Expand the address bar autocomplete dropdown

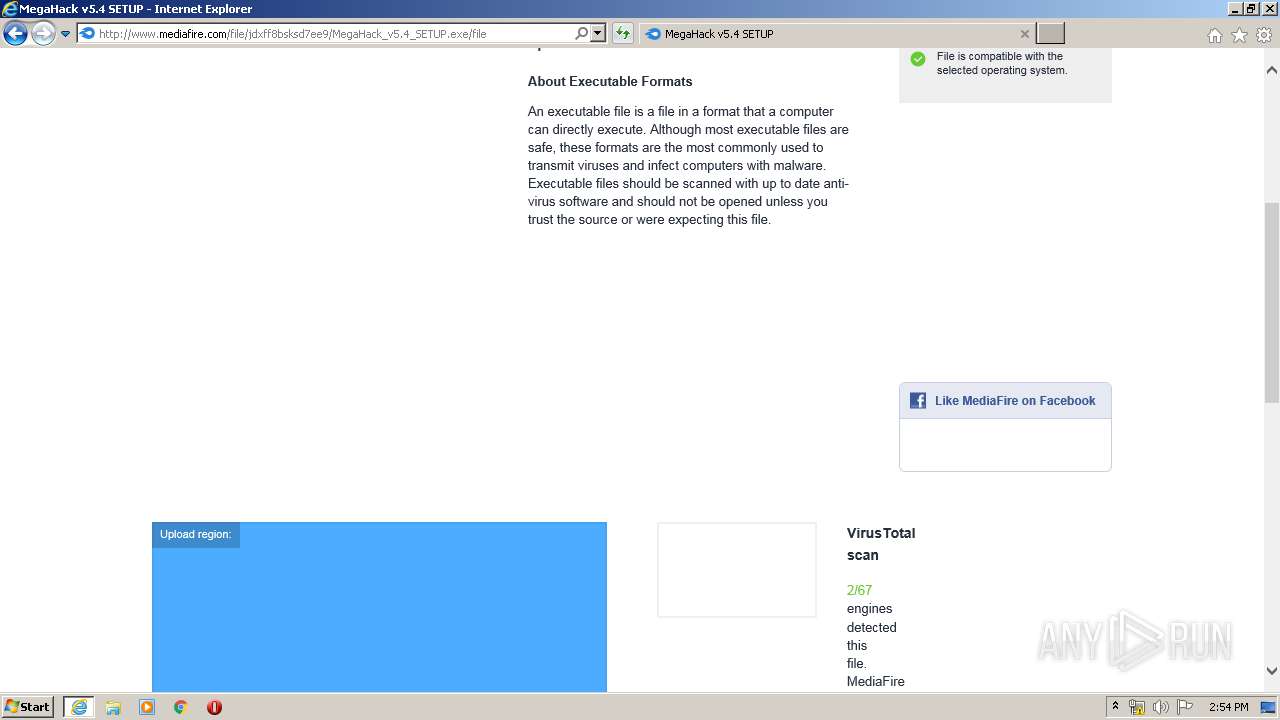tap(598, 33)
